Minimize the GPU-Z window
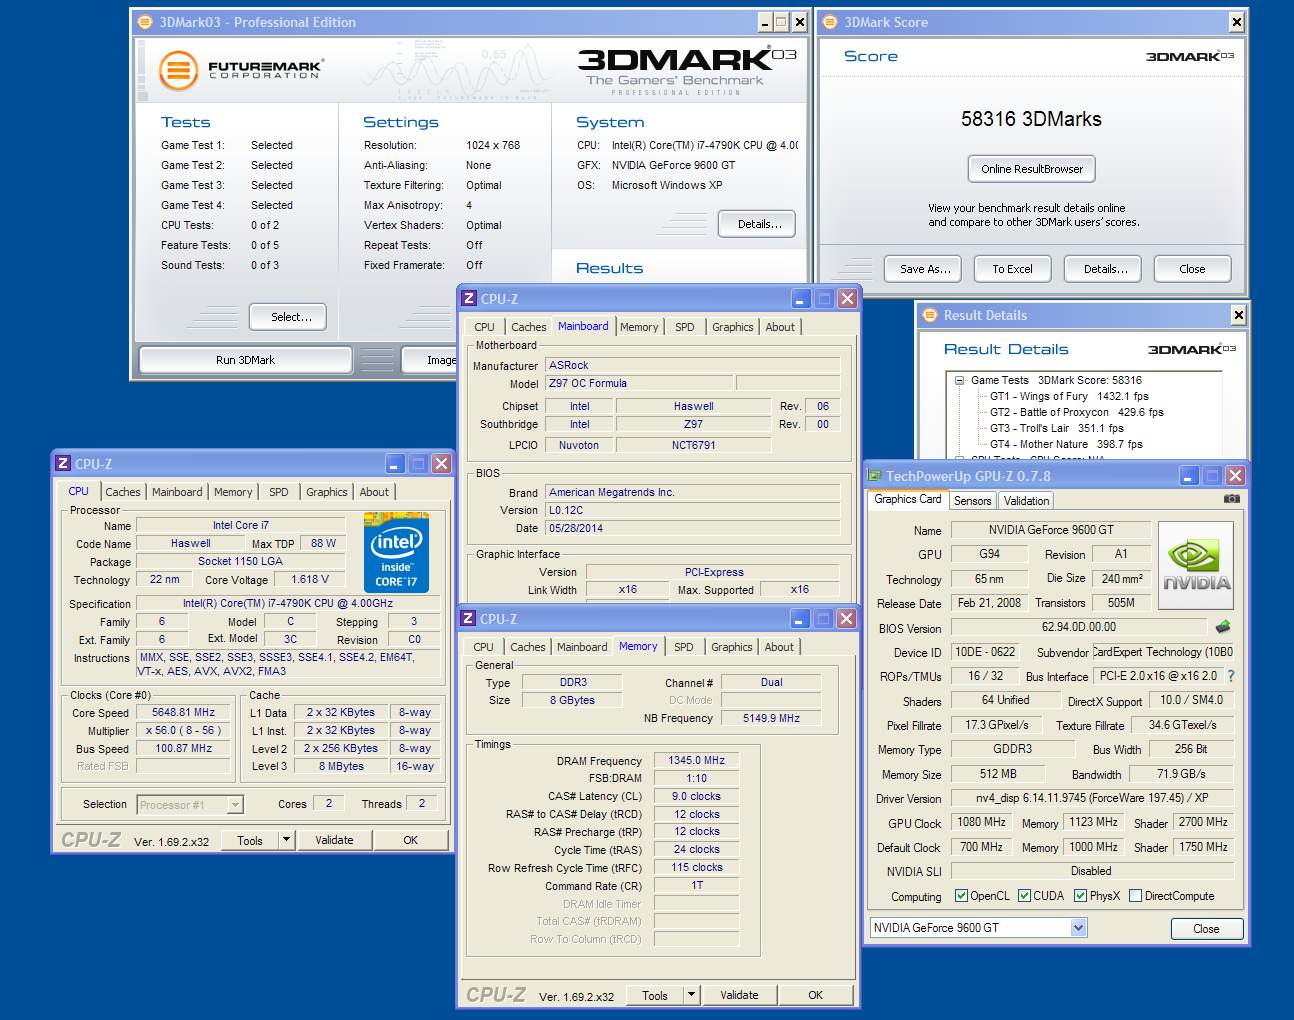 (1189, 476)
